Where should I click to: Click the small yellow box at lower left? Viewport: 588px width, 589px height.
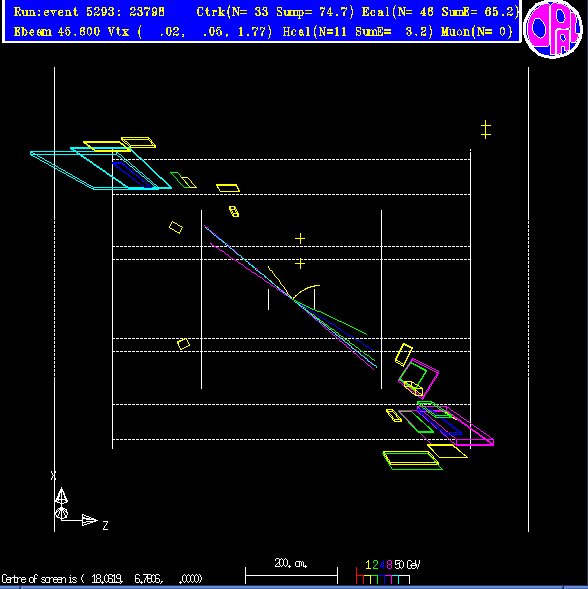(x=183, y=344)
